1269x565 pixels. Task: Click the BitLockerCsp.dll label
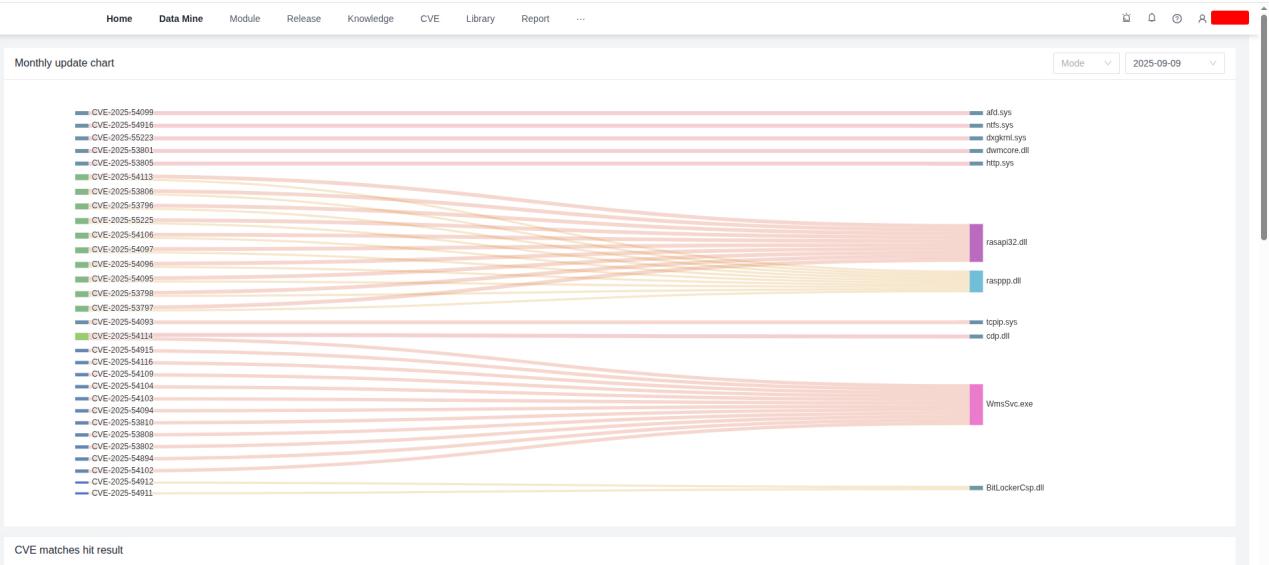click(1014, 488)
